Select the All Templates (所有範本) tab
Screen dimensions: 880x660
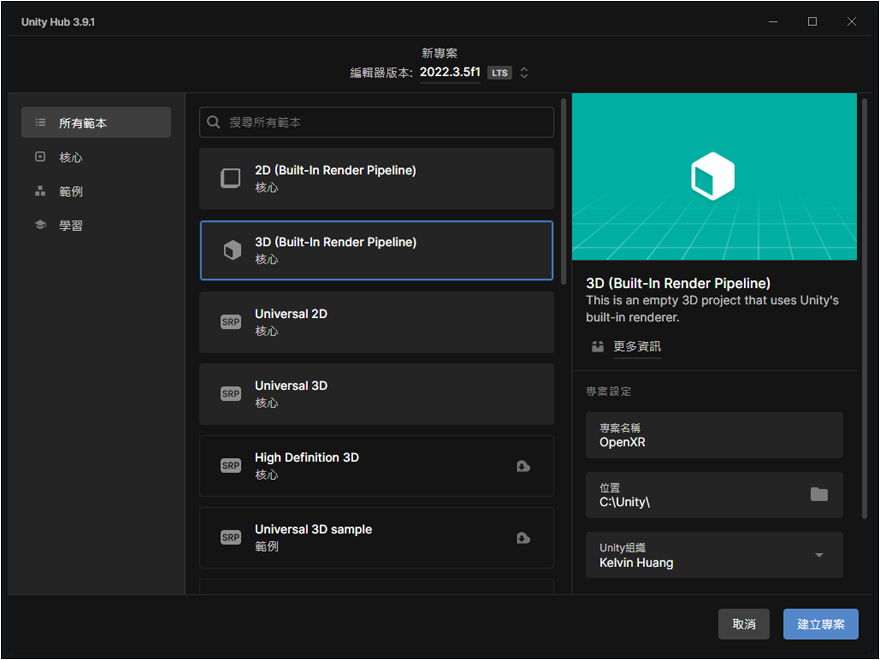(96, 122)
